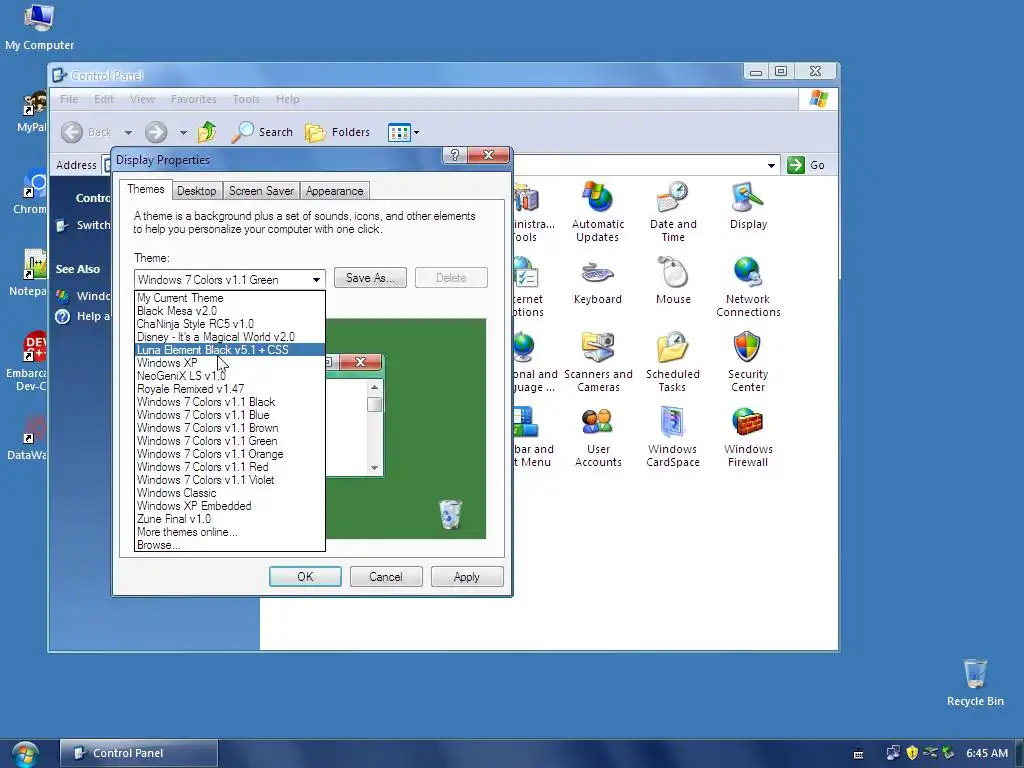This screenshot has width=1024, height=768.
Task: Click the Up folder toolbar icon
Action: [x=208, y=132]
